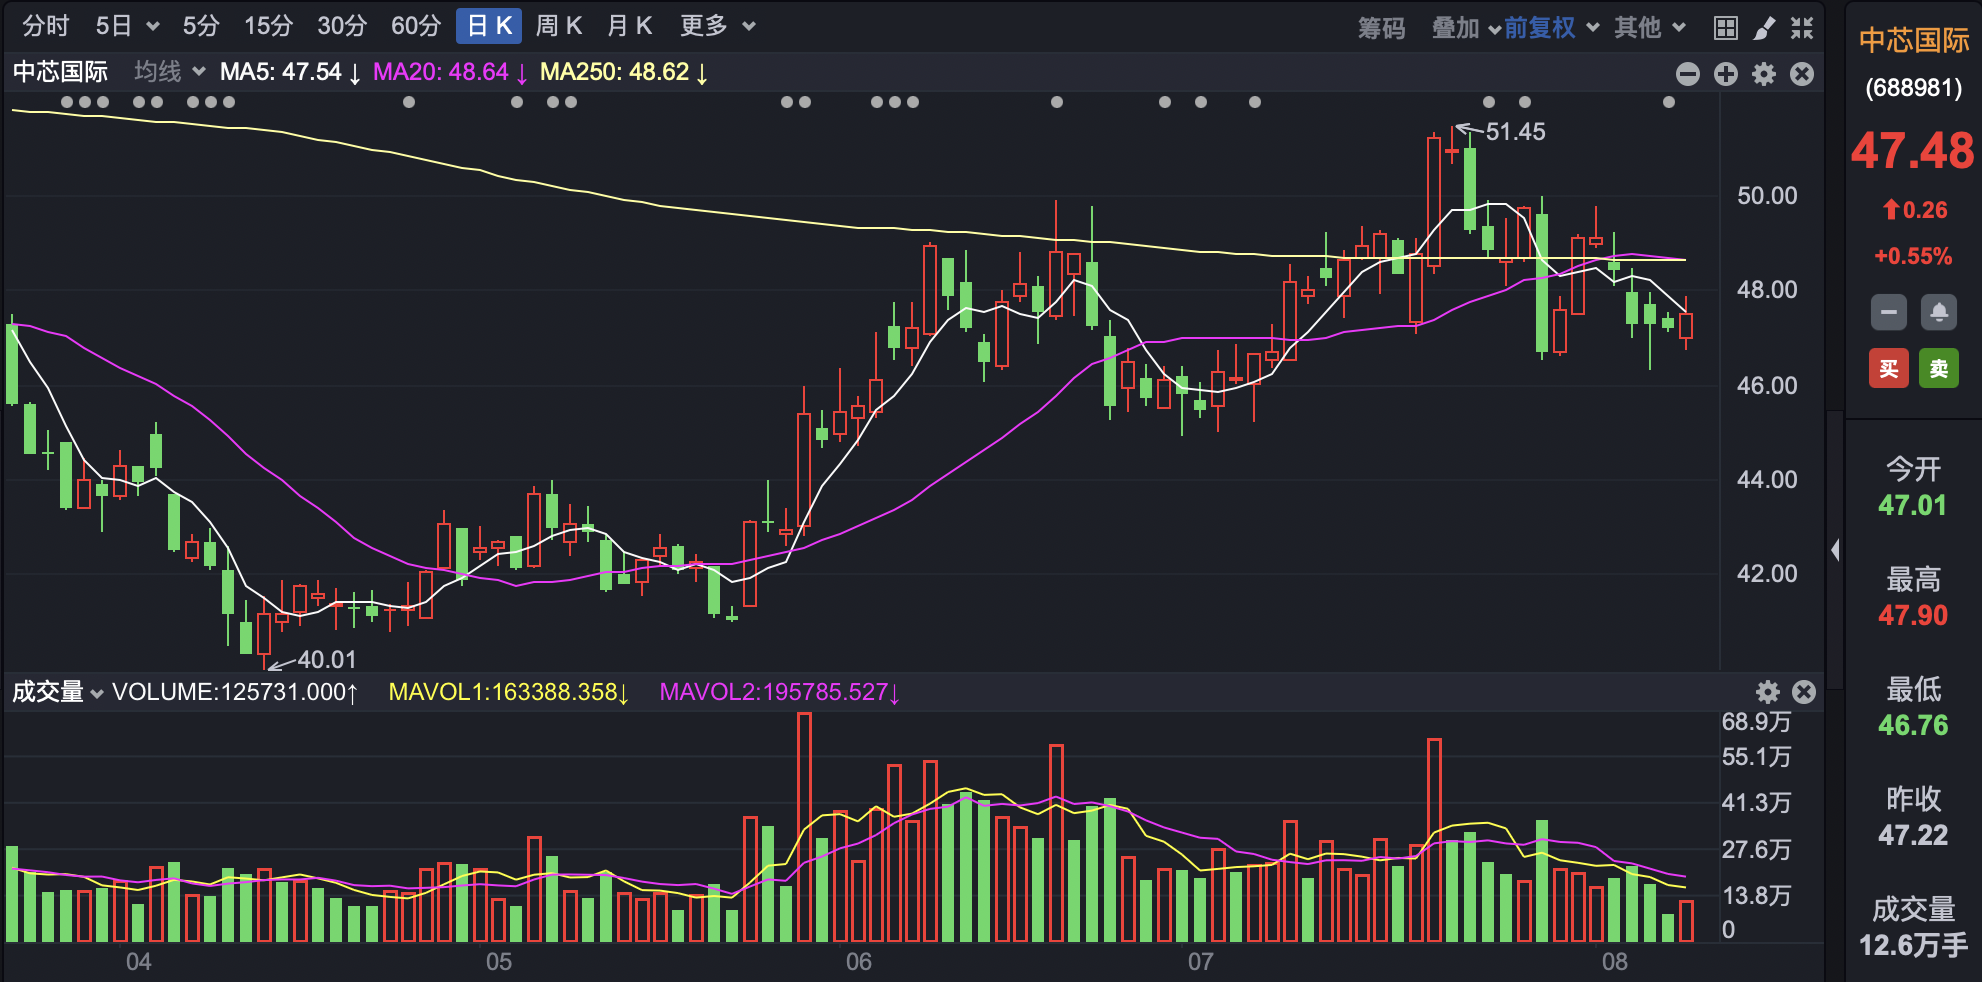
Task: Click the 05 month label on time axis
Action: tap(499, 962)
